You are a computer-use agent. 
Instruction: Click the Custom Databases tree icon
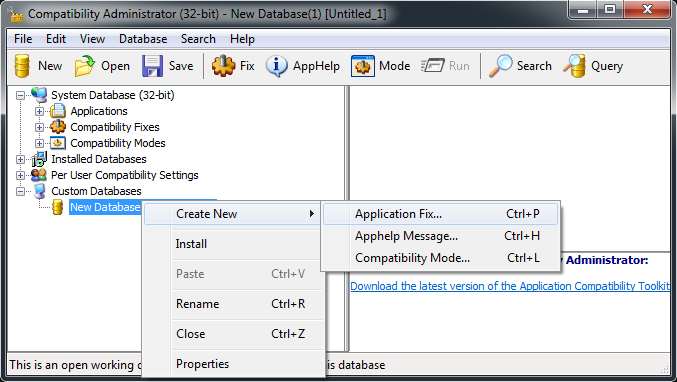tap(39, 191)
